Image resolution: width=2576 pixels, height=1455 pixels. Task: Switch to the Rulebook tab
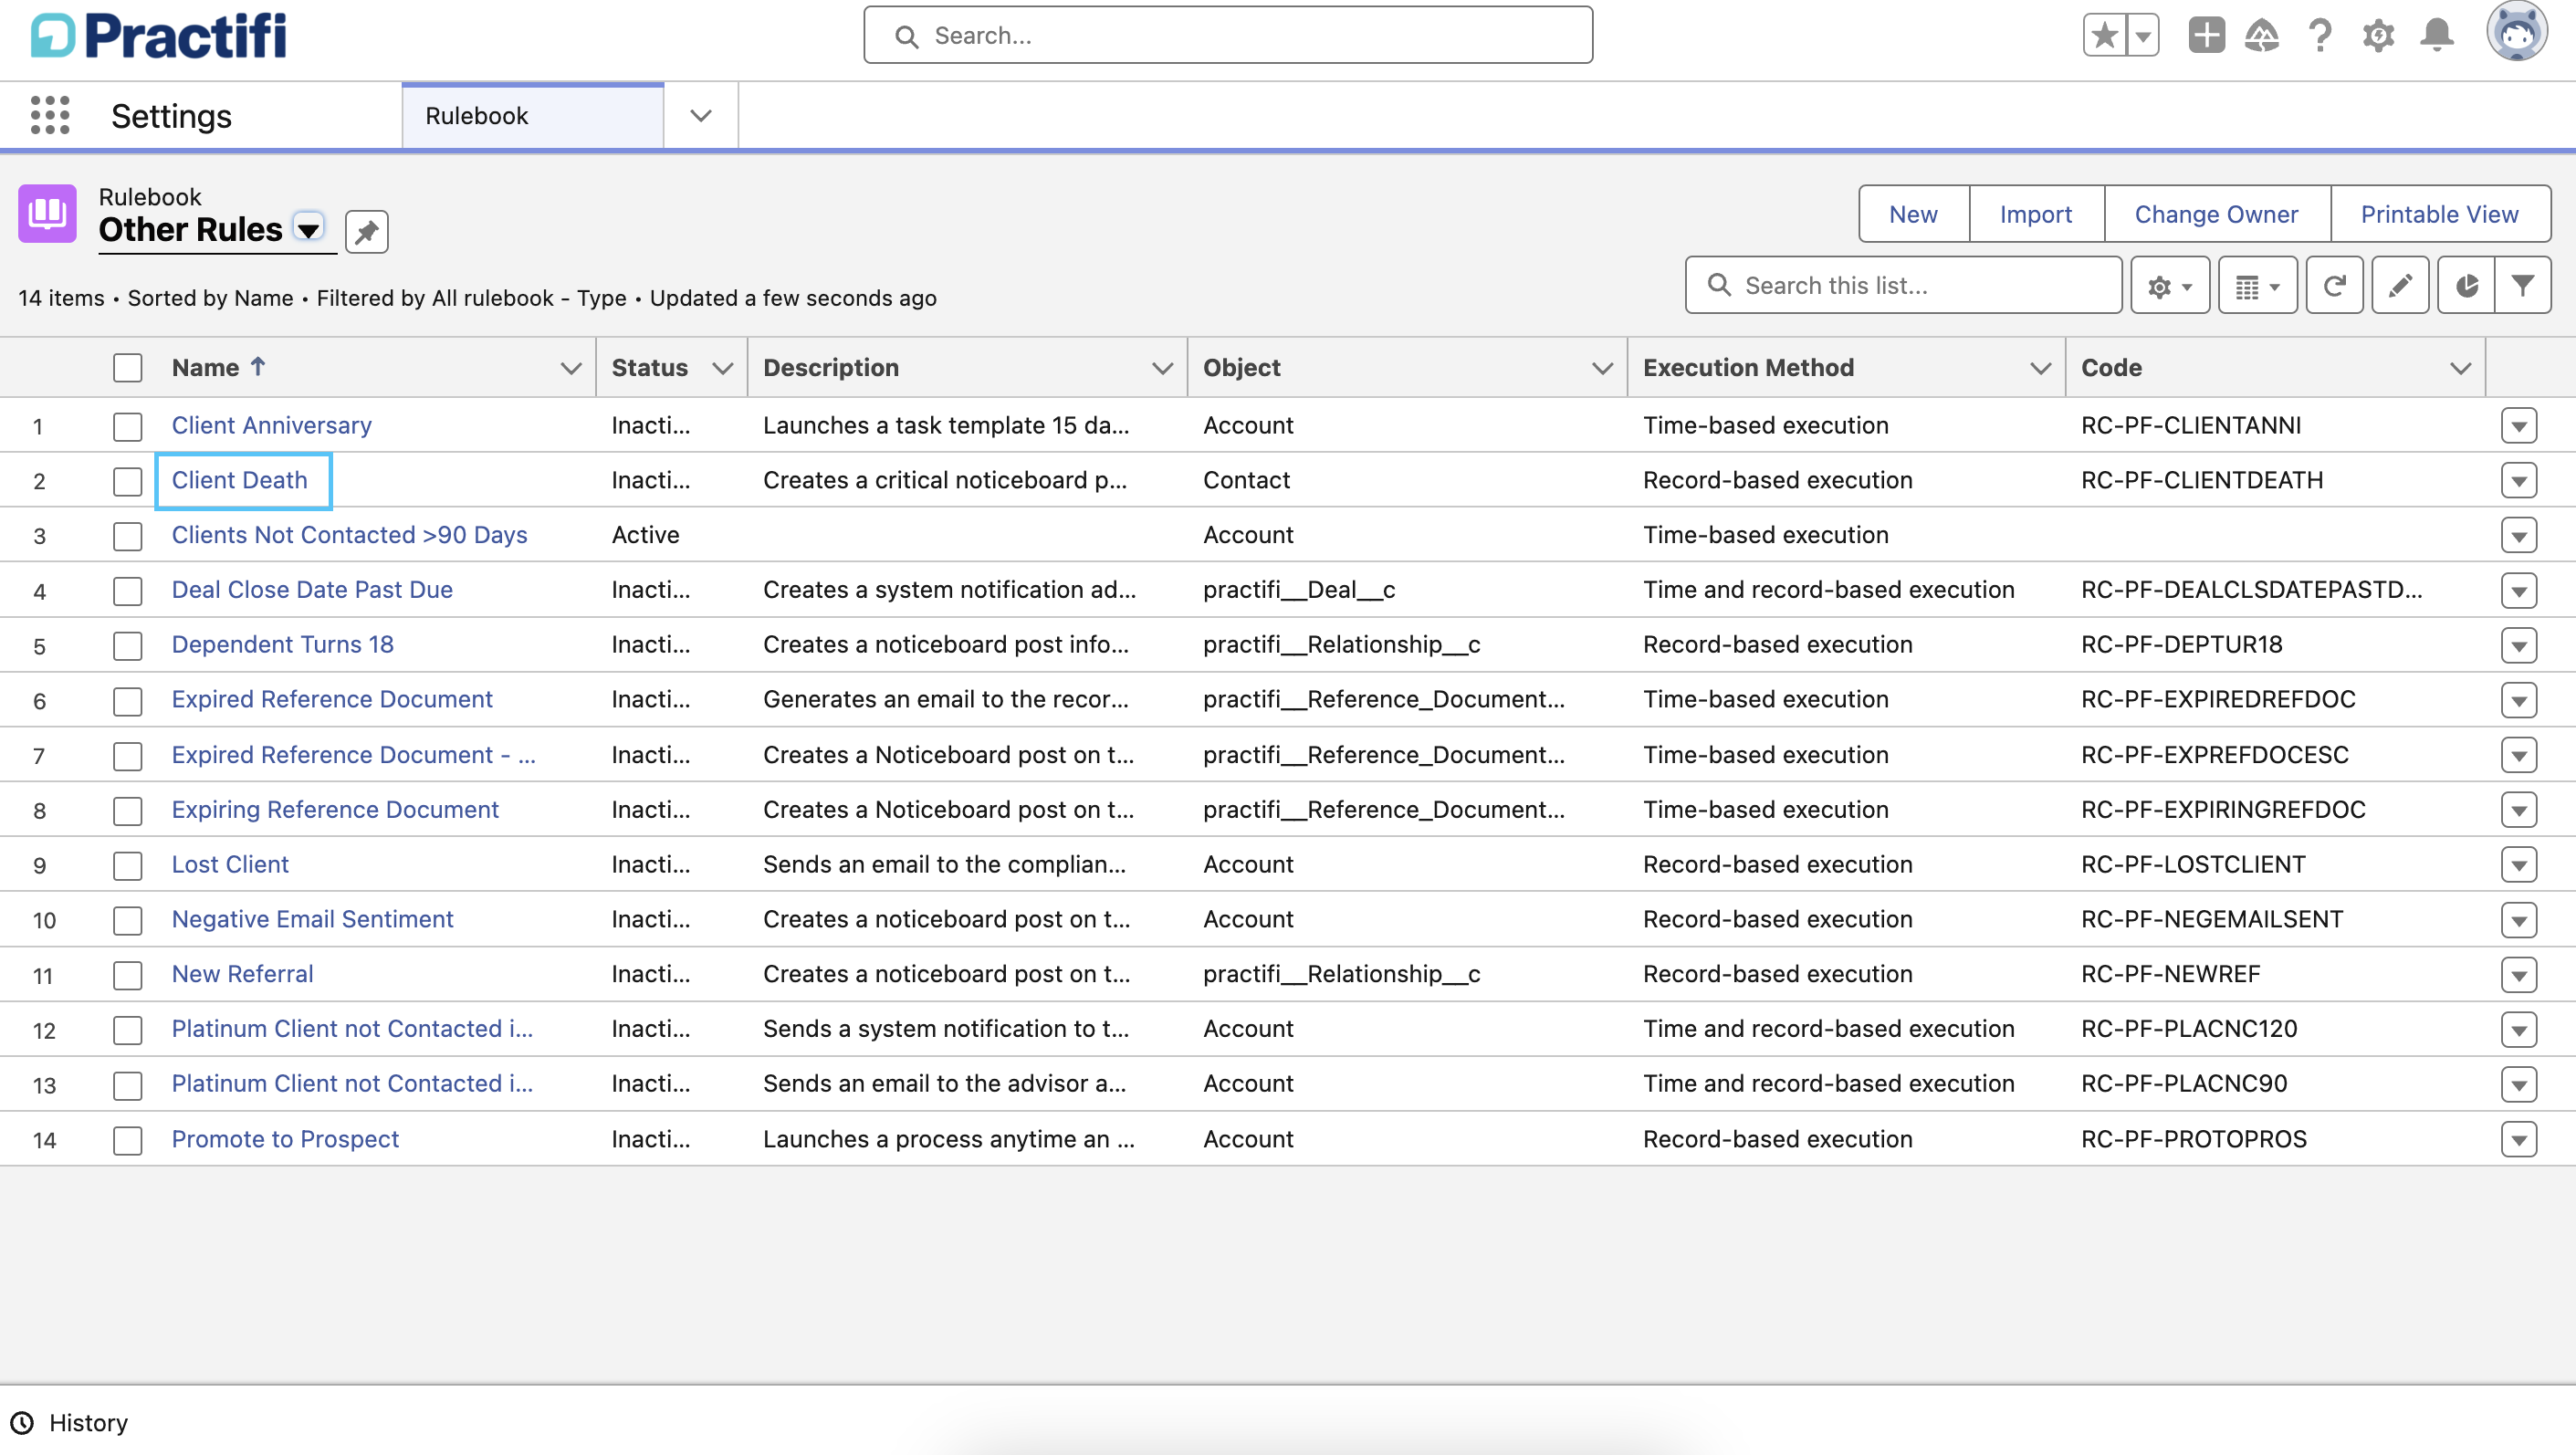pyautogui.click(x=533, y=116)
